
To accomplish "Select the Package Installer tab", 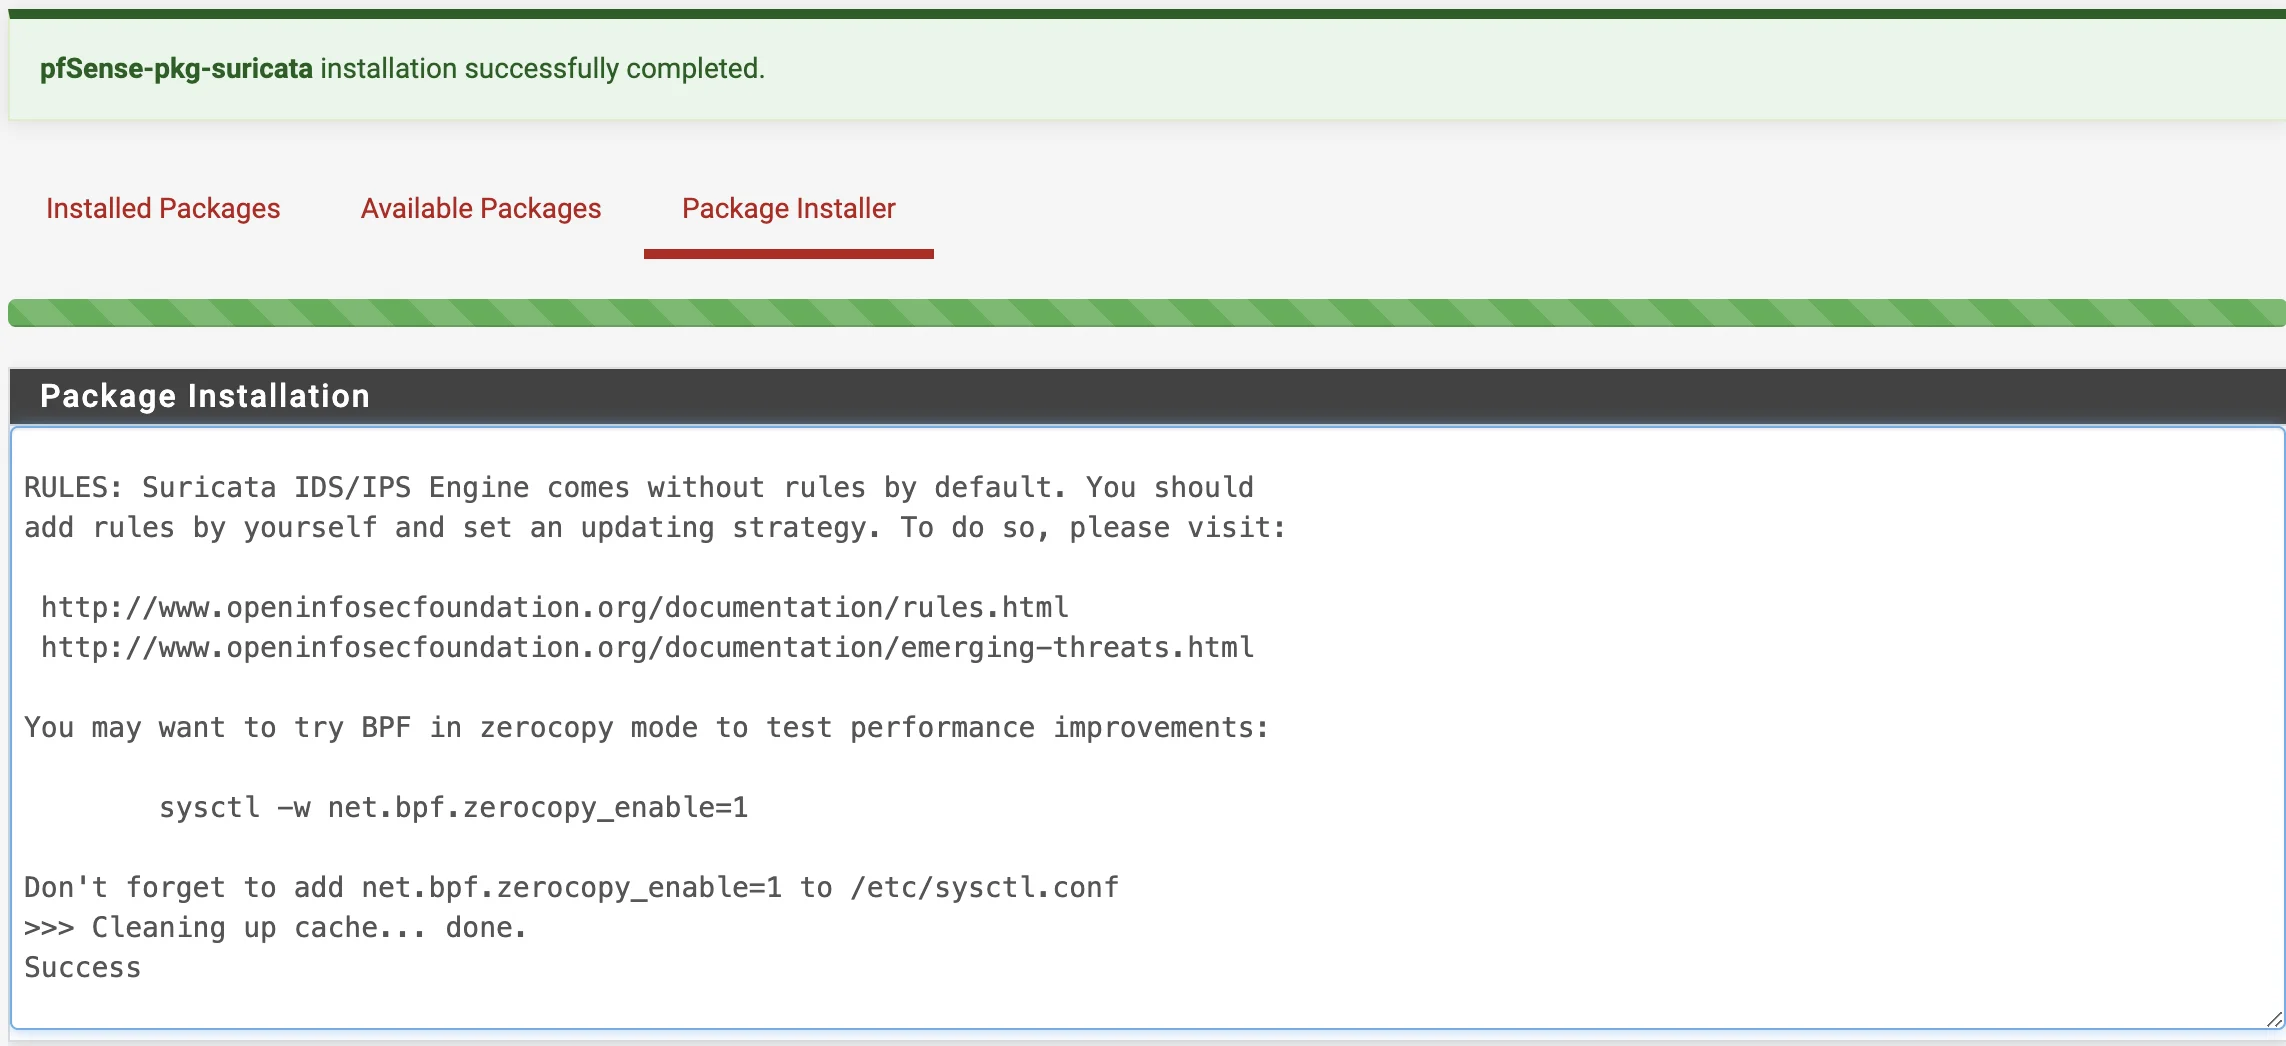I will point(789,208).
